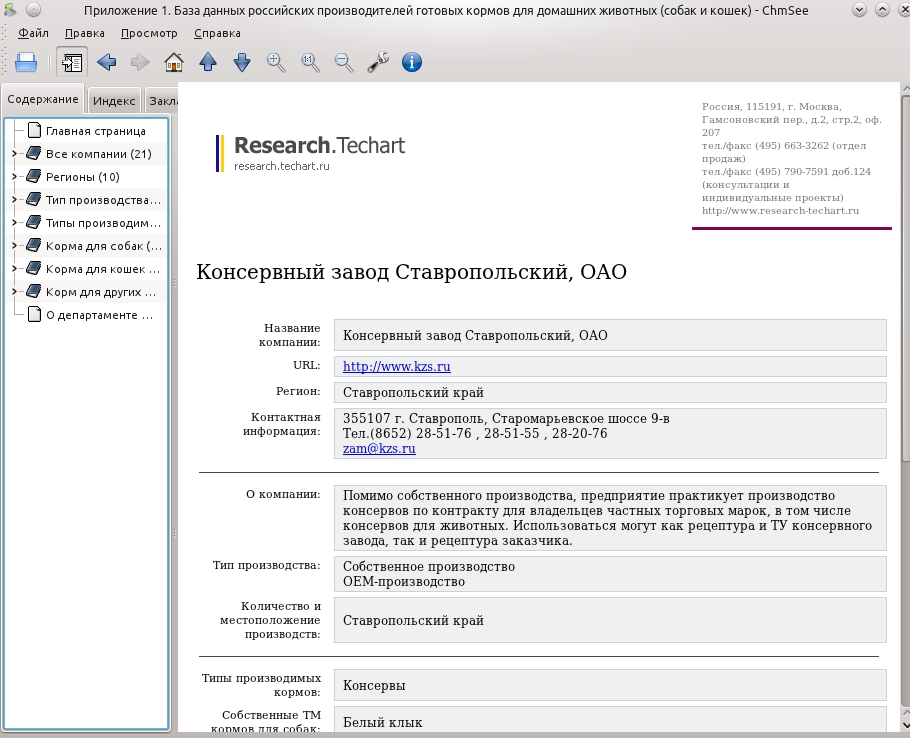Click book icon next to Корма для кошек

pyautogui.click(x=34, y=269)
